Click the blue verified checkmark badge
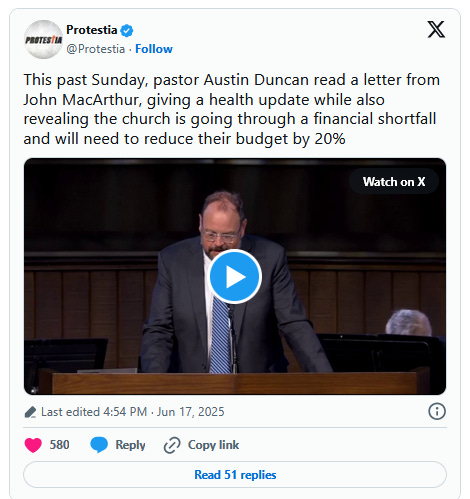This screenshot has width=470, height=499. 127,31
